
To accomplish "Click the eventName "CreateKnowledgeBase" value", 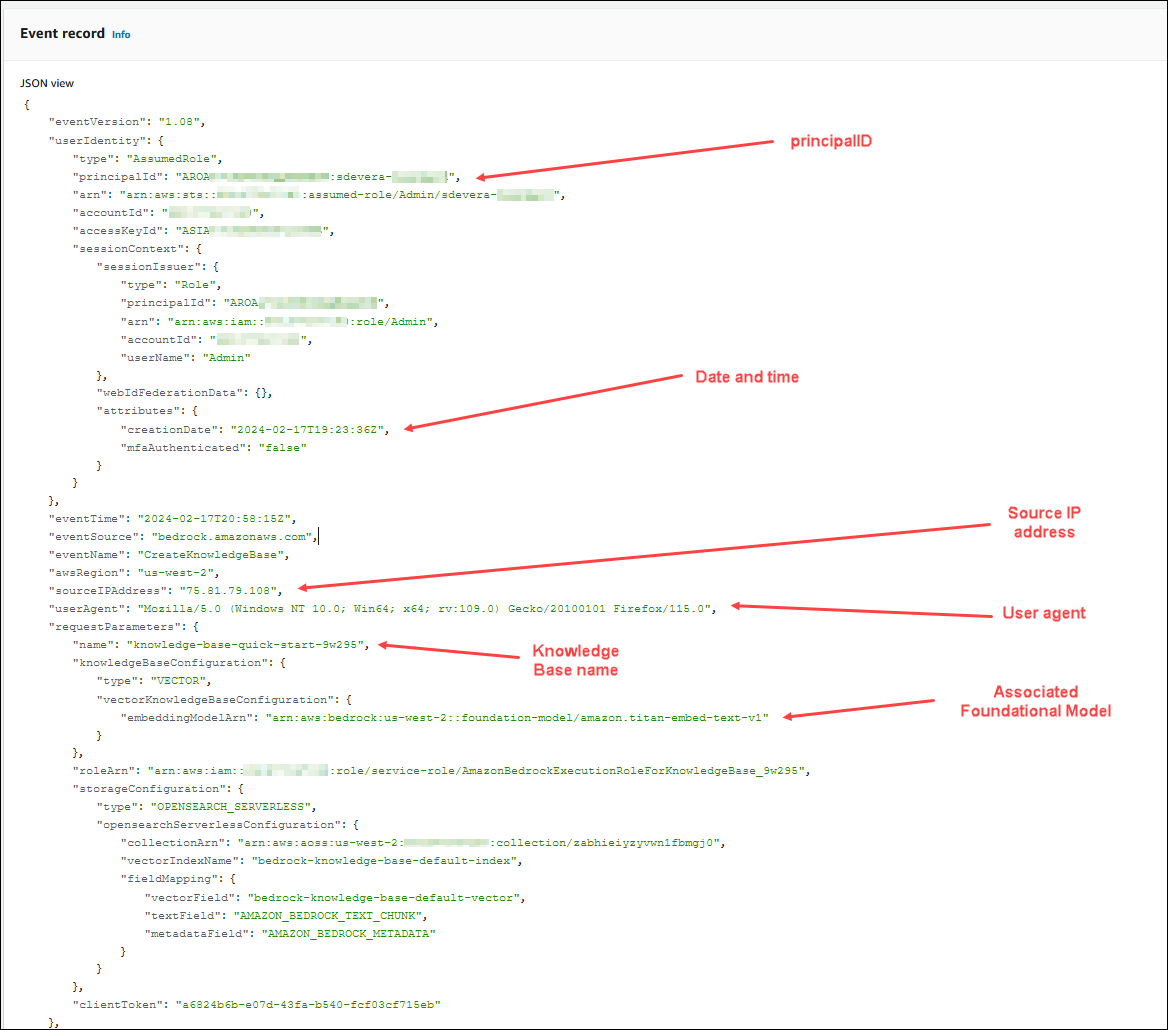I will pyautogui.click(x=211, y=555).
